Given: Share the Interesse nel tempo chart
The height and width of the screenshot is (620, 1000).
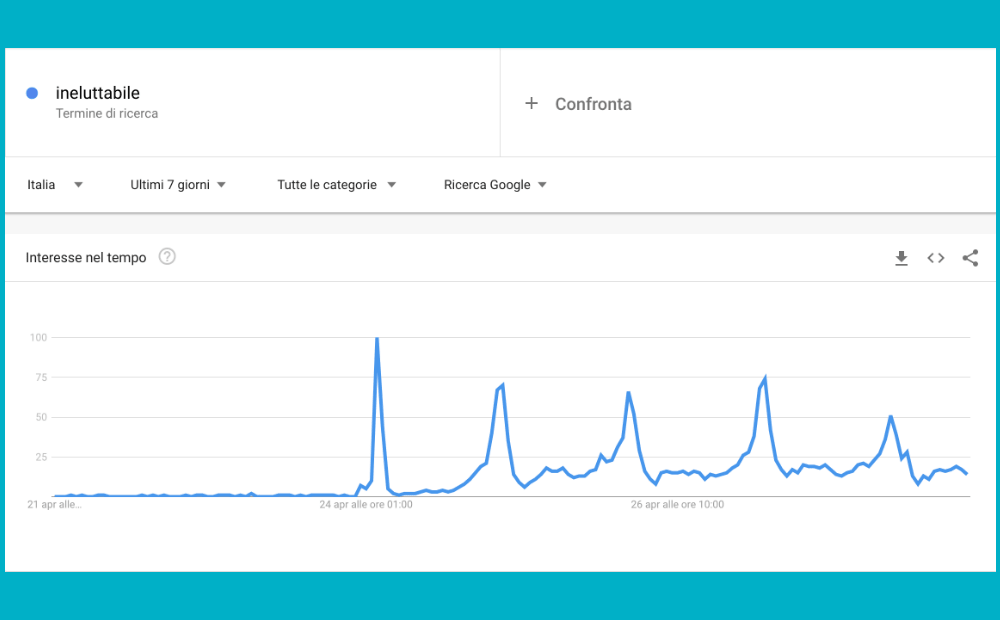Looking at the screenshot, I should [970, 258].
